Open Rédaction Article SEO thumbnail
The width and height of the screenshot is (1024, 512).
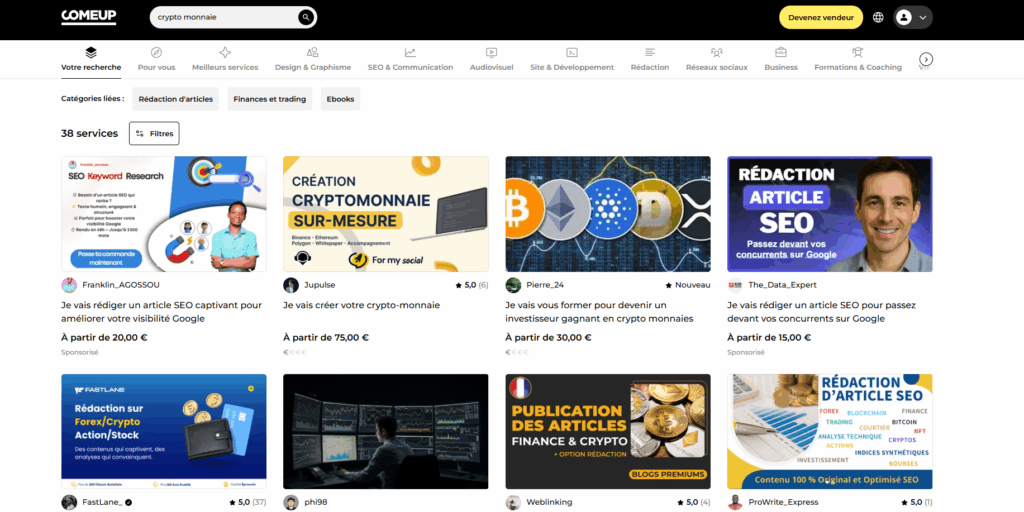[830, 214]
